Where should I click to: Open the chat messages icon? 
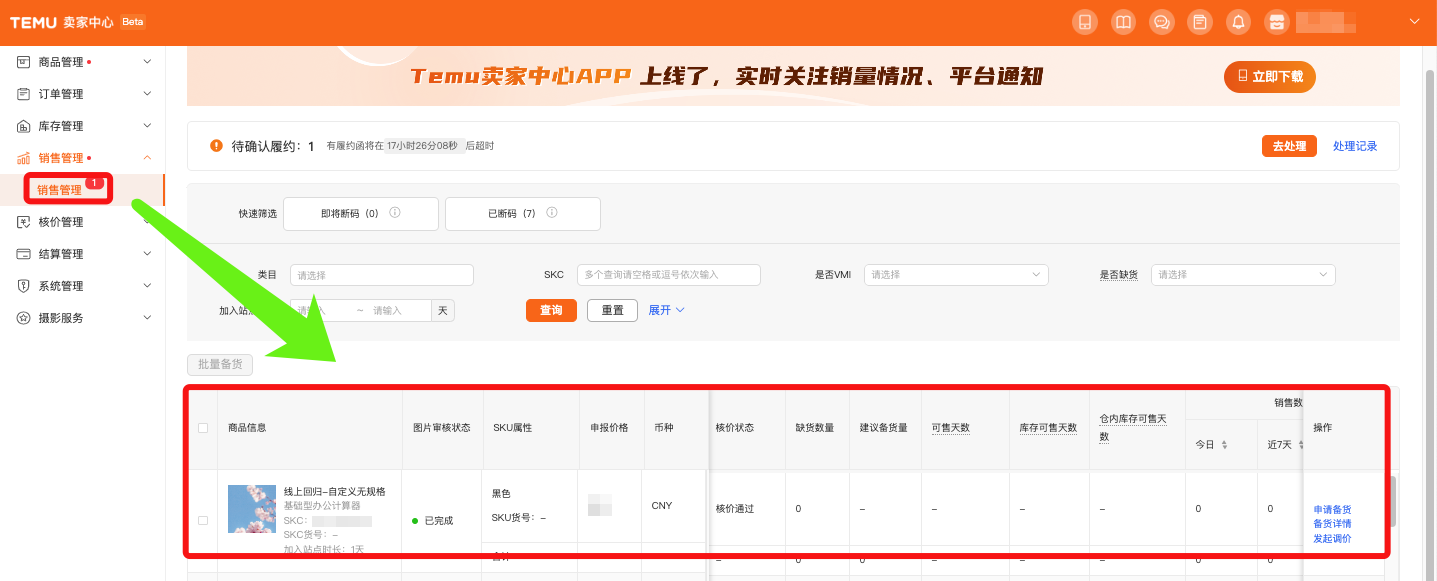(1161, 22)
